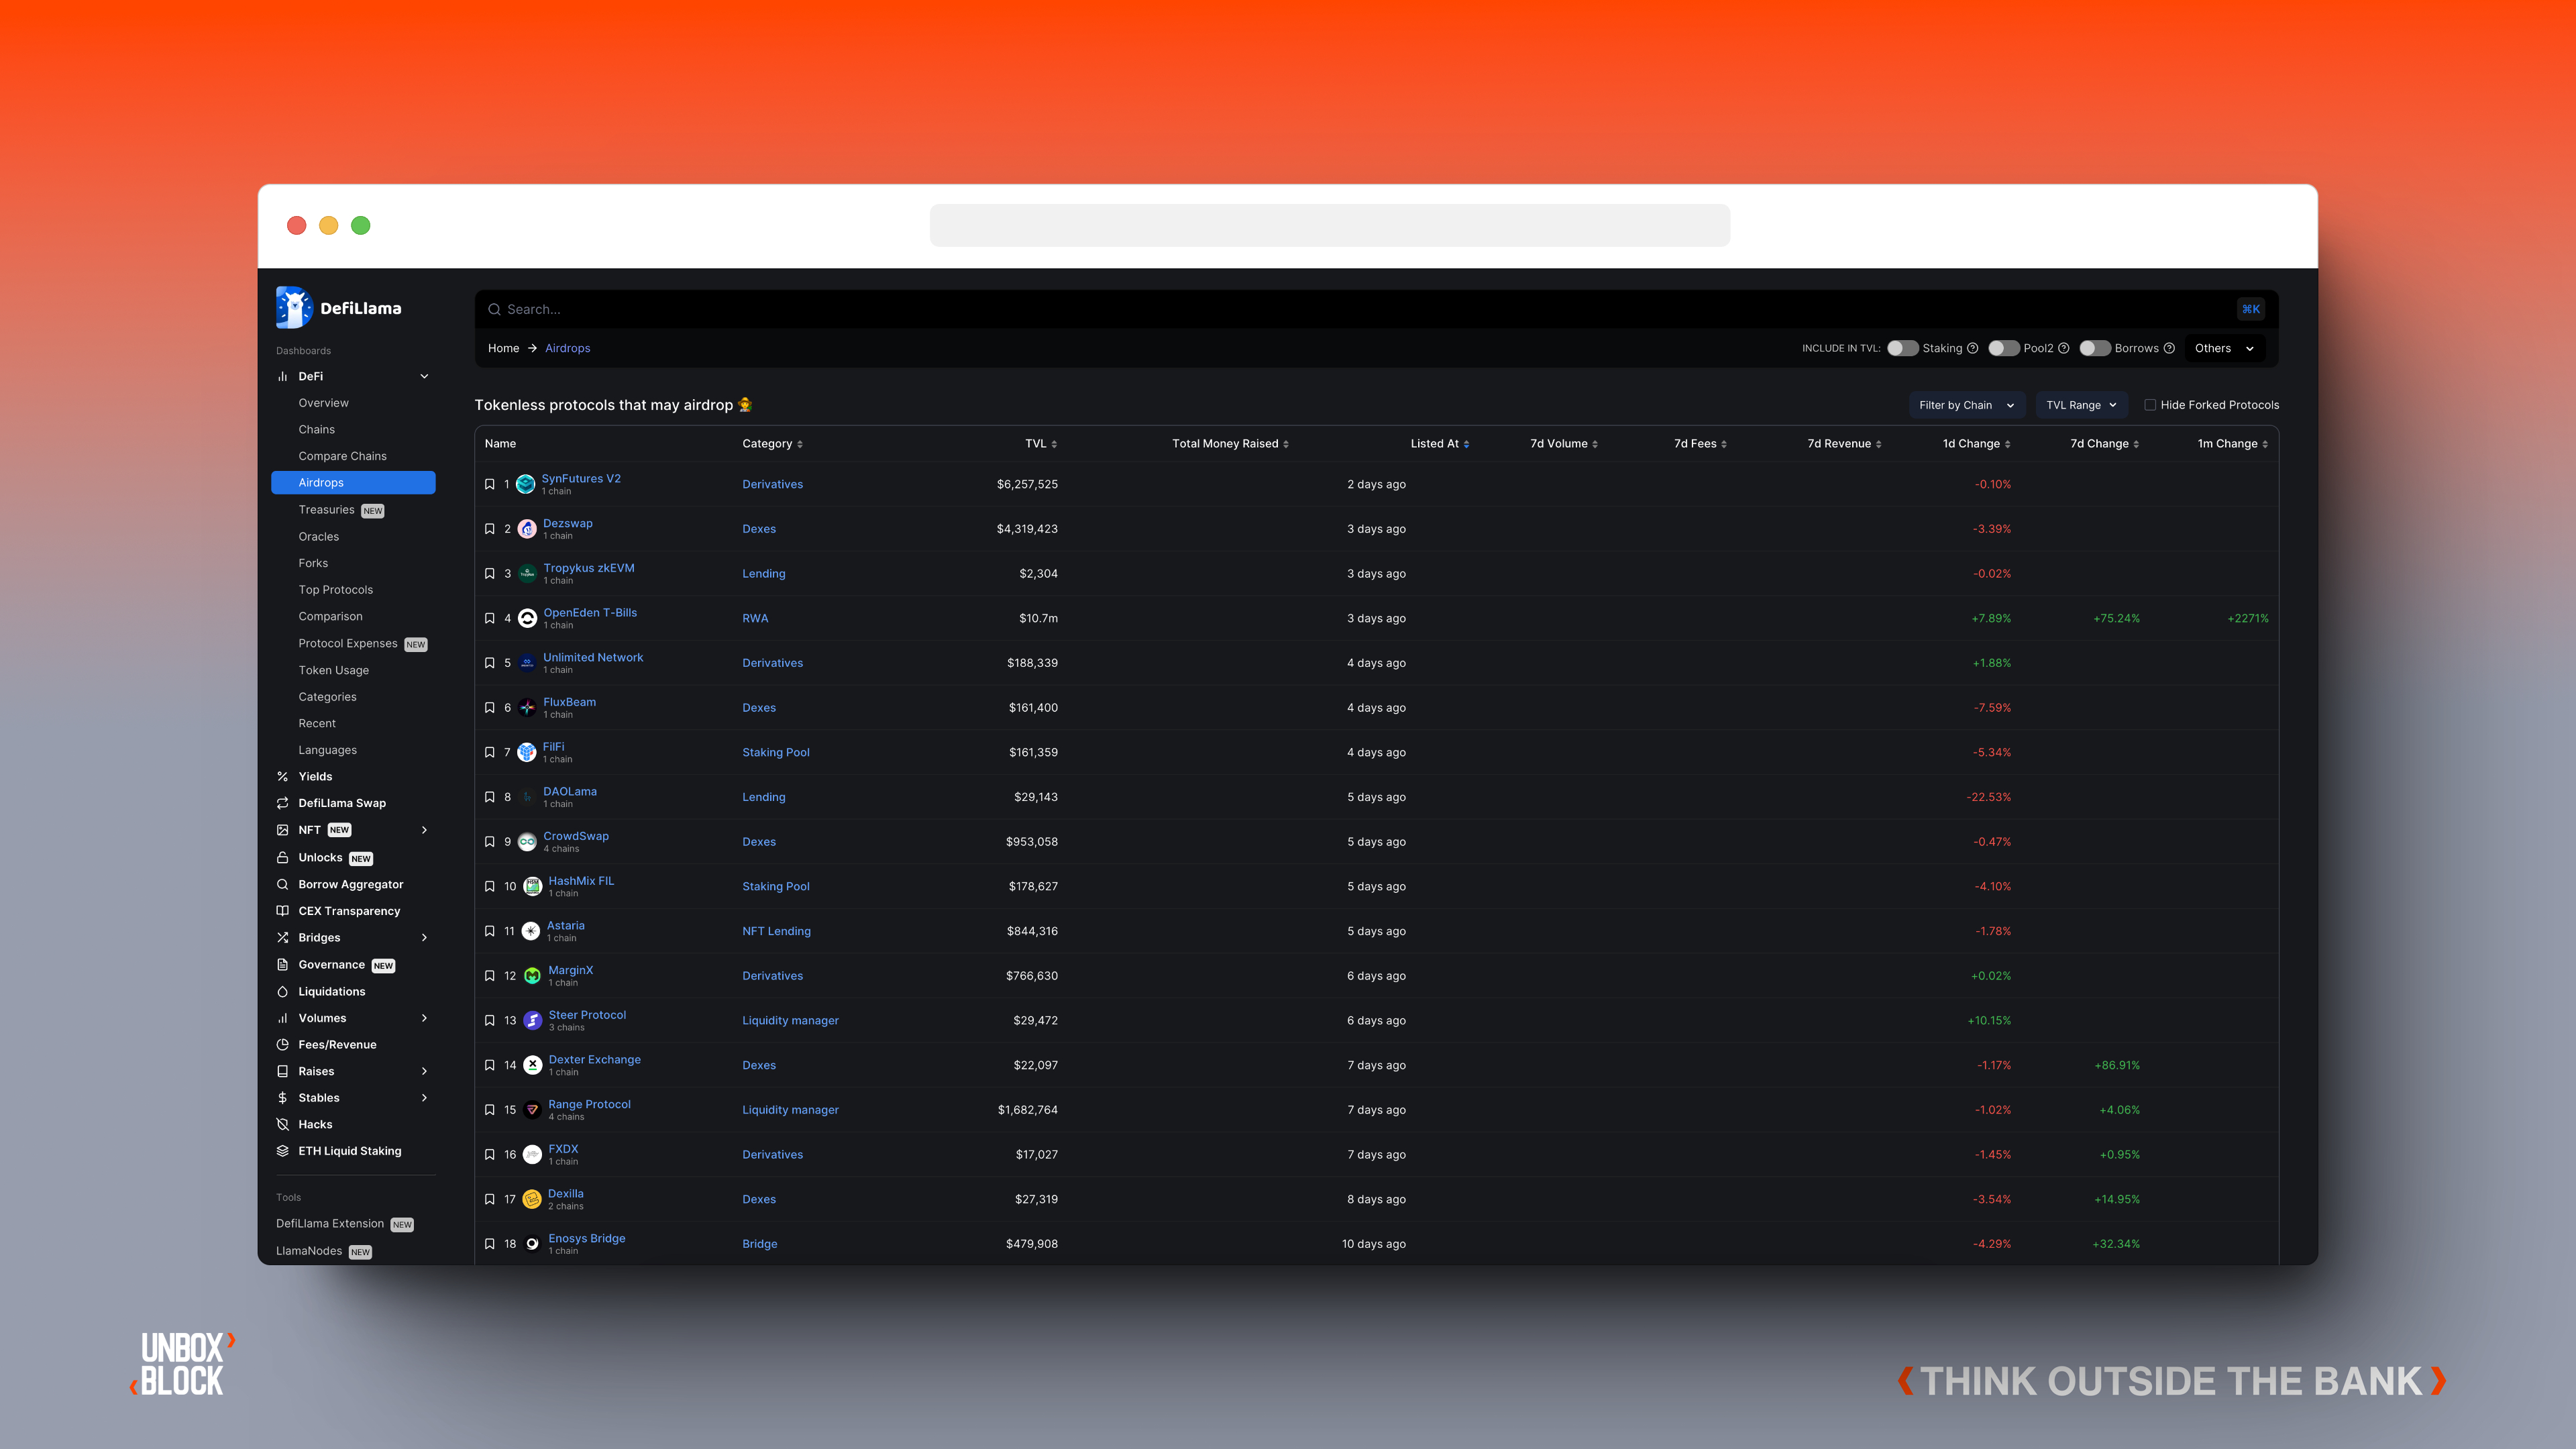This screenshot has height=1449, width=2576.
Task: Open the Overview sidebar item
Action: 323,403
